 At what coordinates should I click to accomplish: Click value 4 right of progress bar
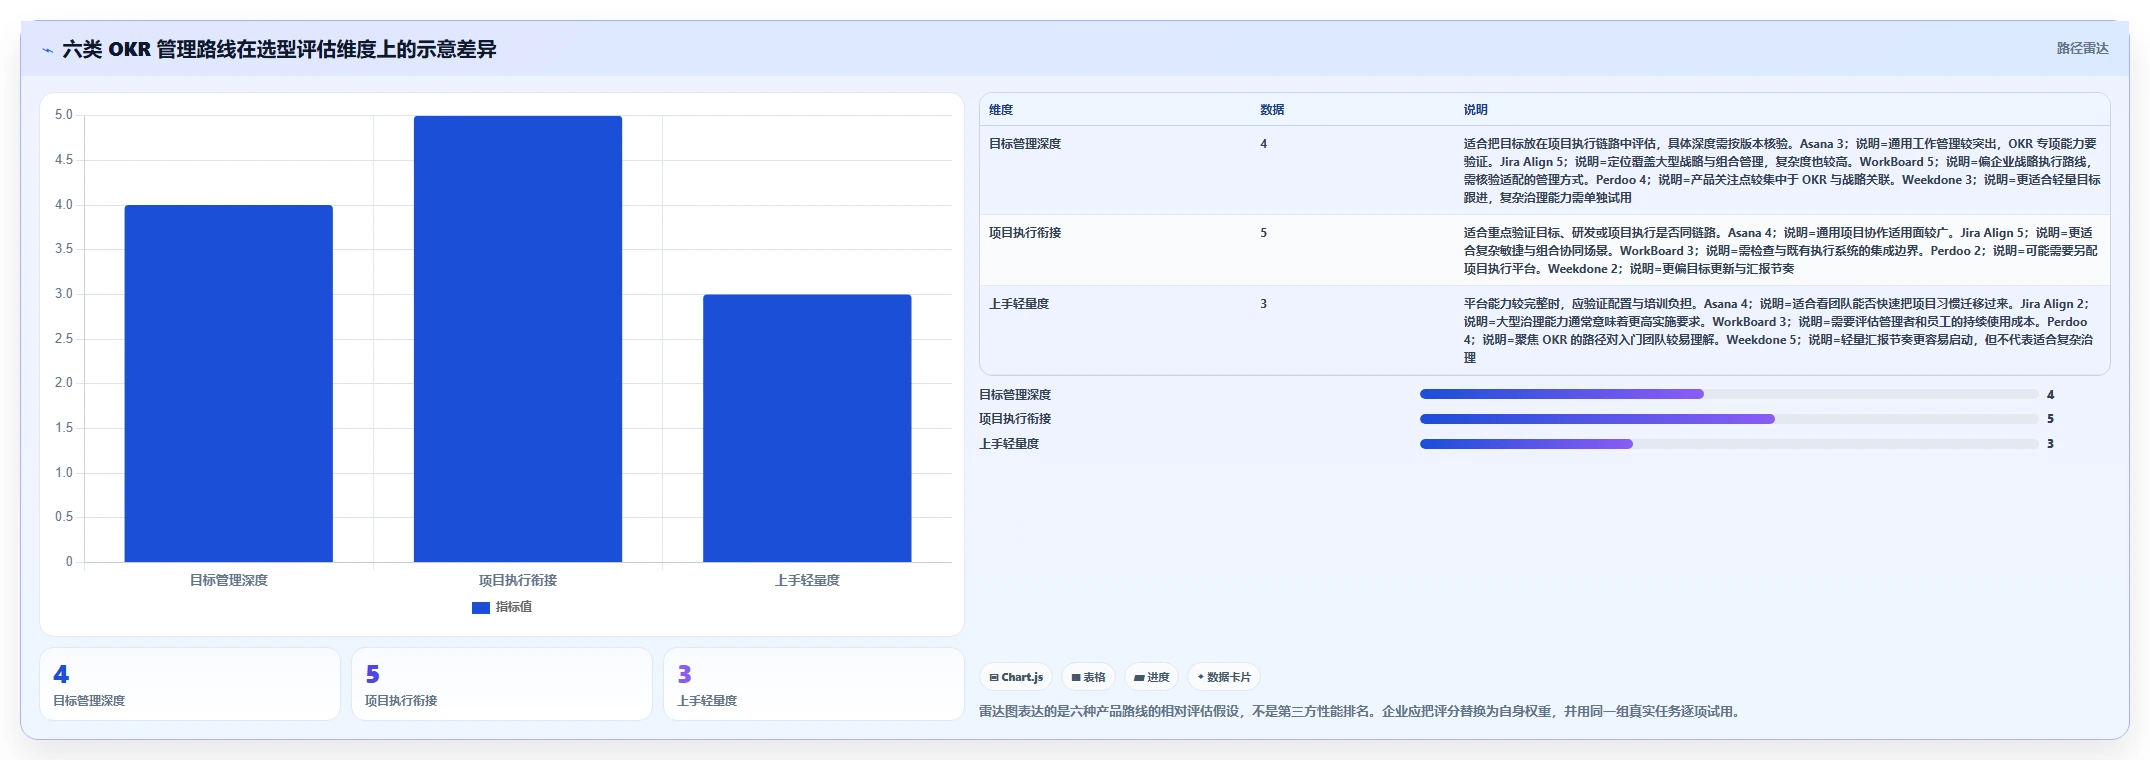(x=2051, y=395)
